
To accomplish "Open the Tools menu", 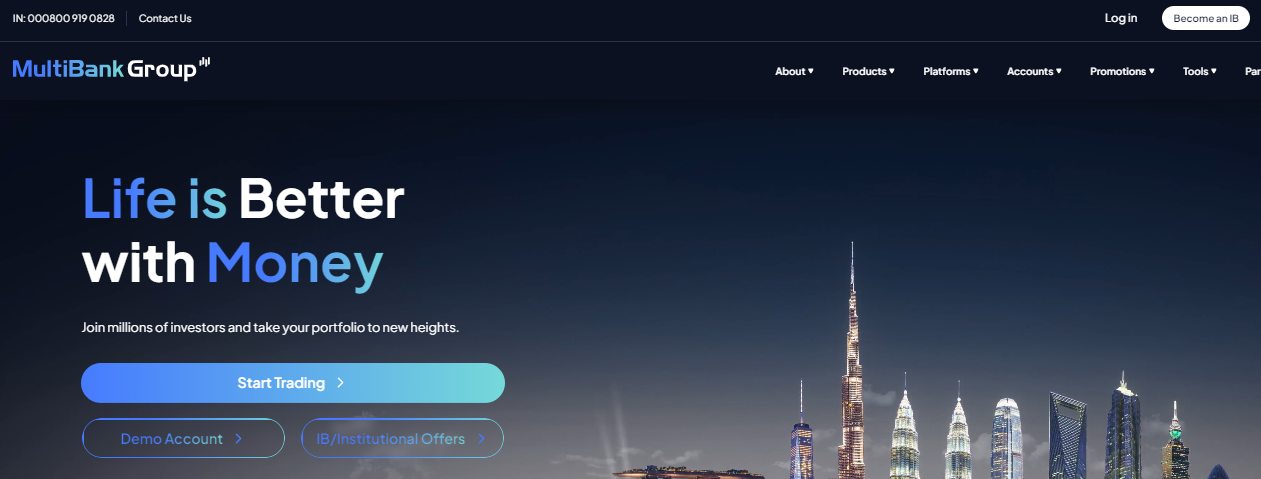I will pyautogui.click(x=1199, y=71).
